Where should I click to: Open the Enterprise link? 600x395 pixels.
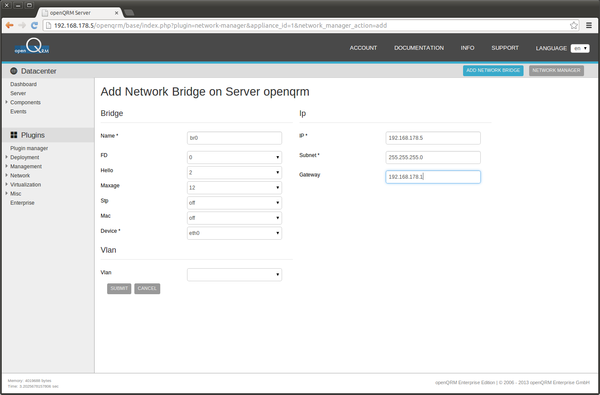pyautogui.click(x=22, y=202)
